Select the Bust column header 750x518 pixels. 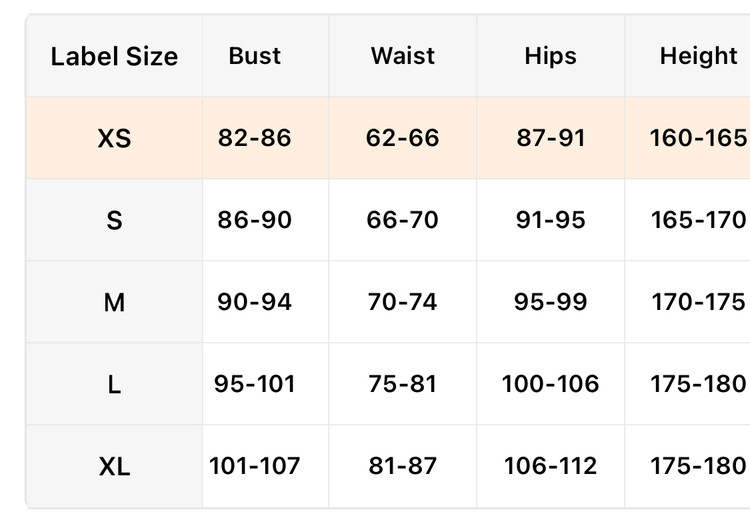pyautogui.click(x=255, y=56)
